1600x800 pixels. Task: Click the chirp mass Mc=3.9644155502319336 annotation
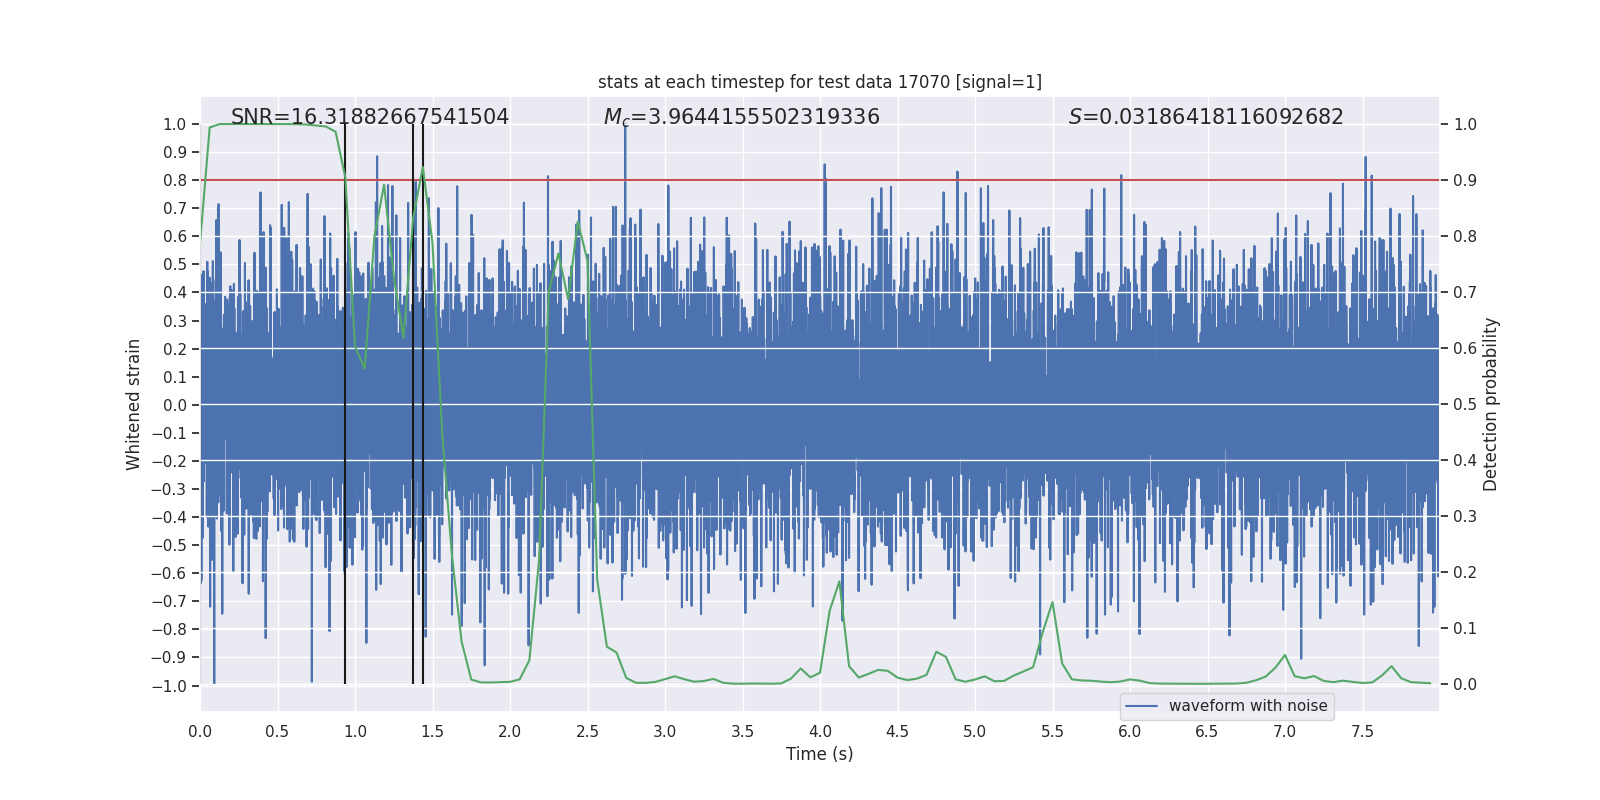tap(742, 117)
